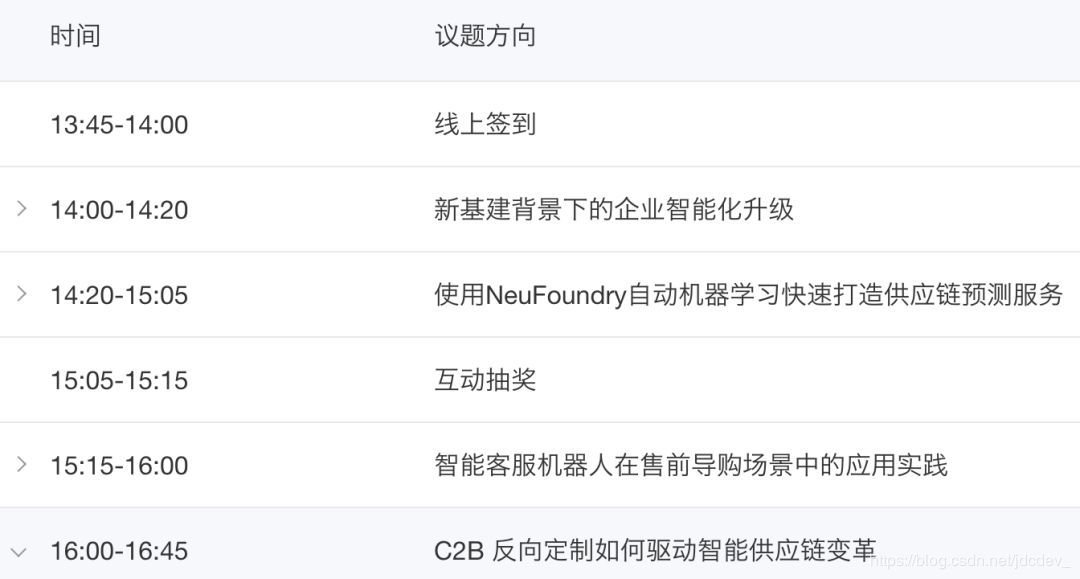
Task: Select the 互动抽奖 topic row
Action: pyautogui.click(x=540, y=380)
